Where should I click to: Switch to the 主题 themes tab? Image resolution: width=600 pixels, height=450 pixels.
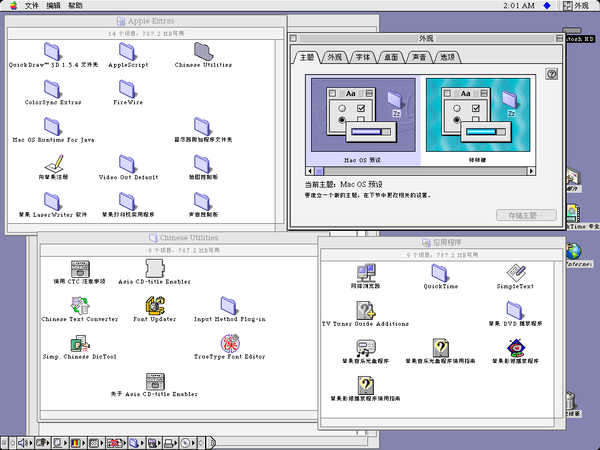307,57
